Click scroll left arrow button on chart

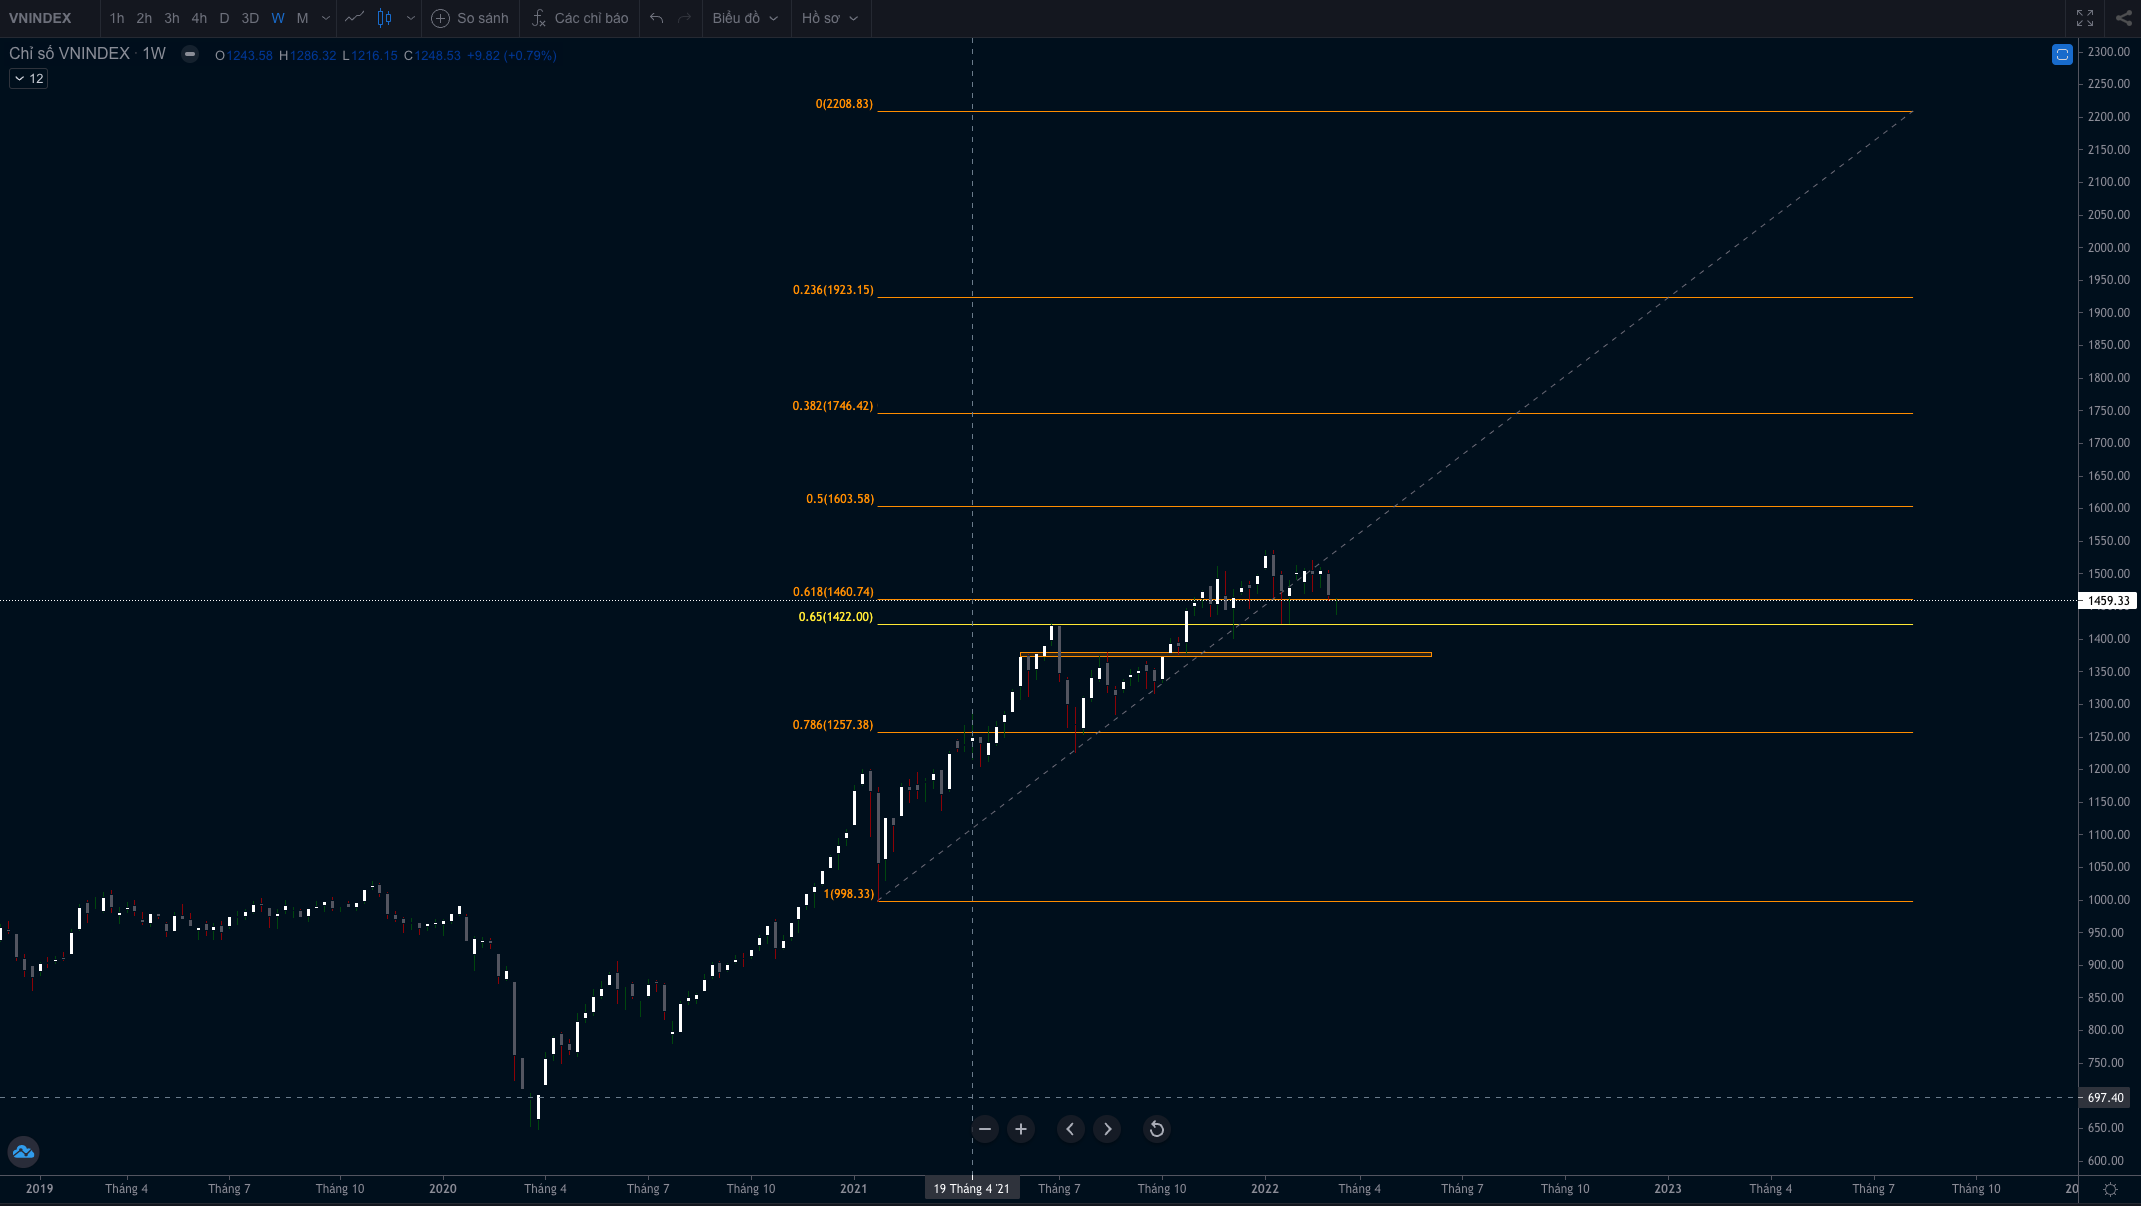pyautogui.click(x=1070, y=1129)
